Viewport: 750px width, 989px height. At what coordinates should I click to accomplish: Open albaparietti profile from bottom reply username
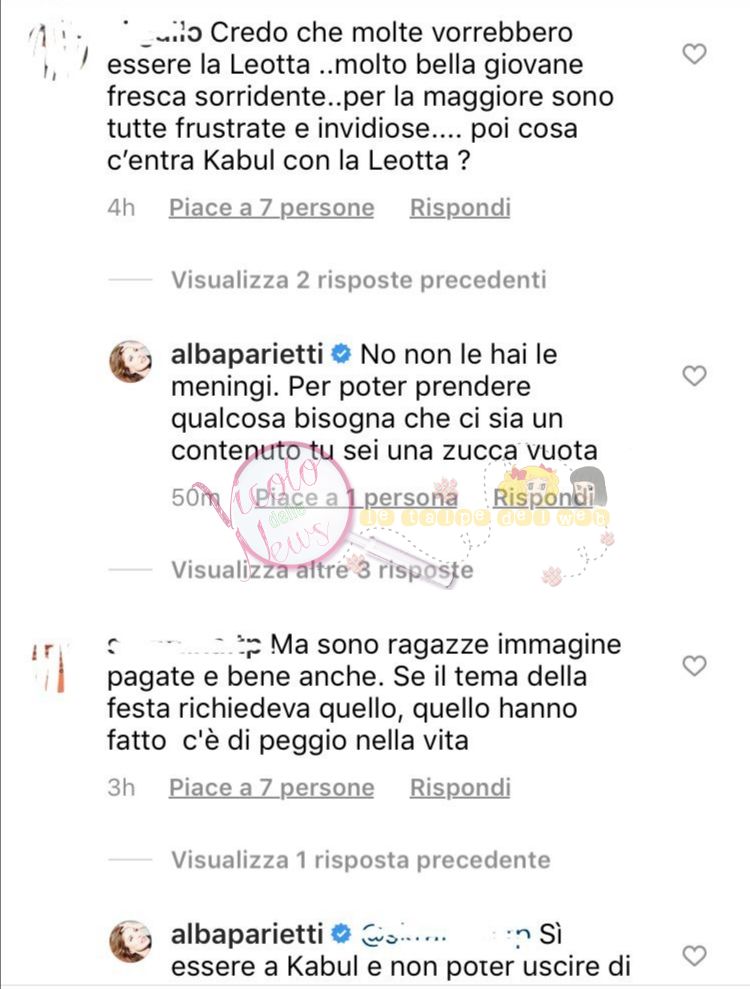point(247,934)
